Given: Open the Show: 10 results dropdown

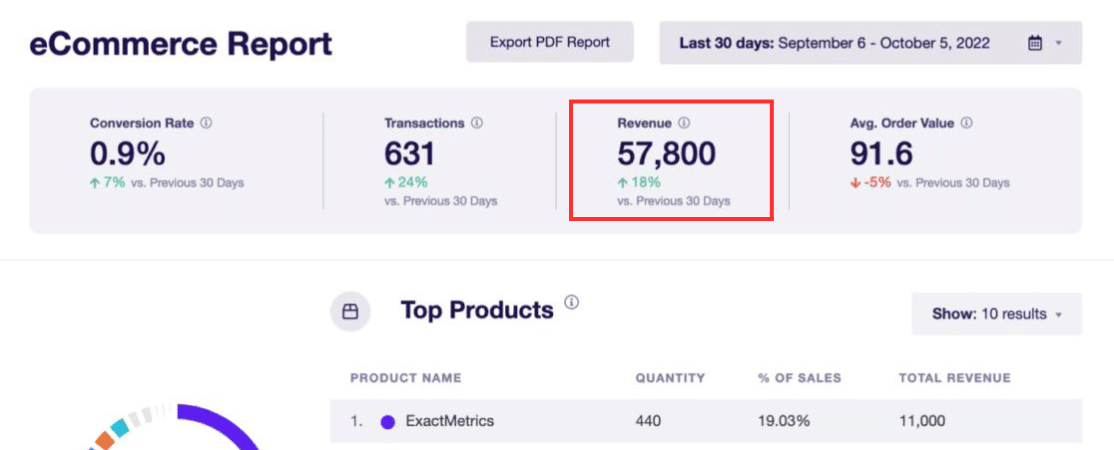Looking at the screenshot, I should pos(997,314).
